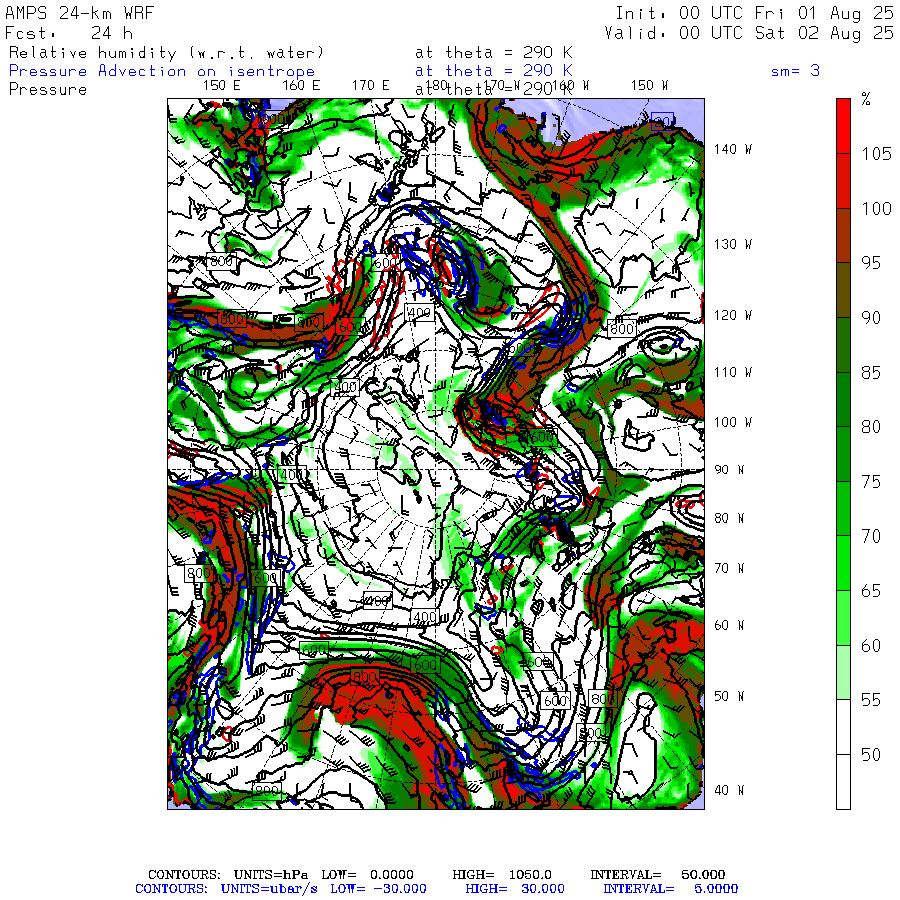Click the blue "sm= 3" smoothing label

point(796,71)
